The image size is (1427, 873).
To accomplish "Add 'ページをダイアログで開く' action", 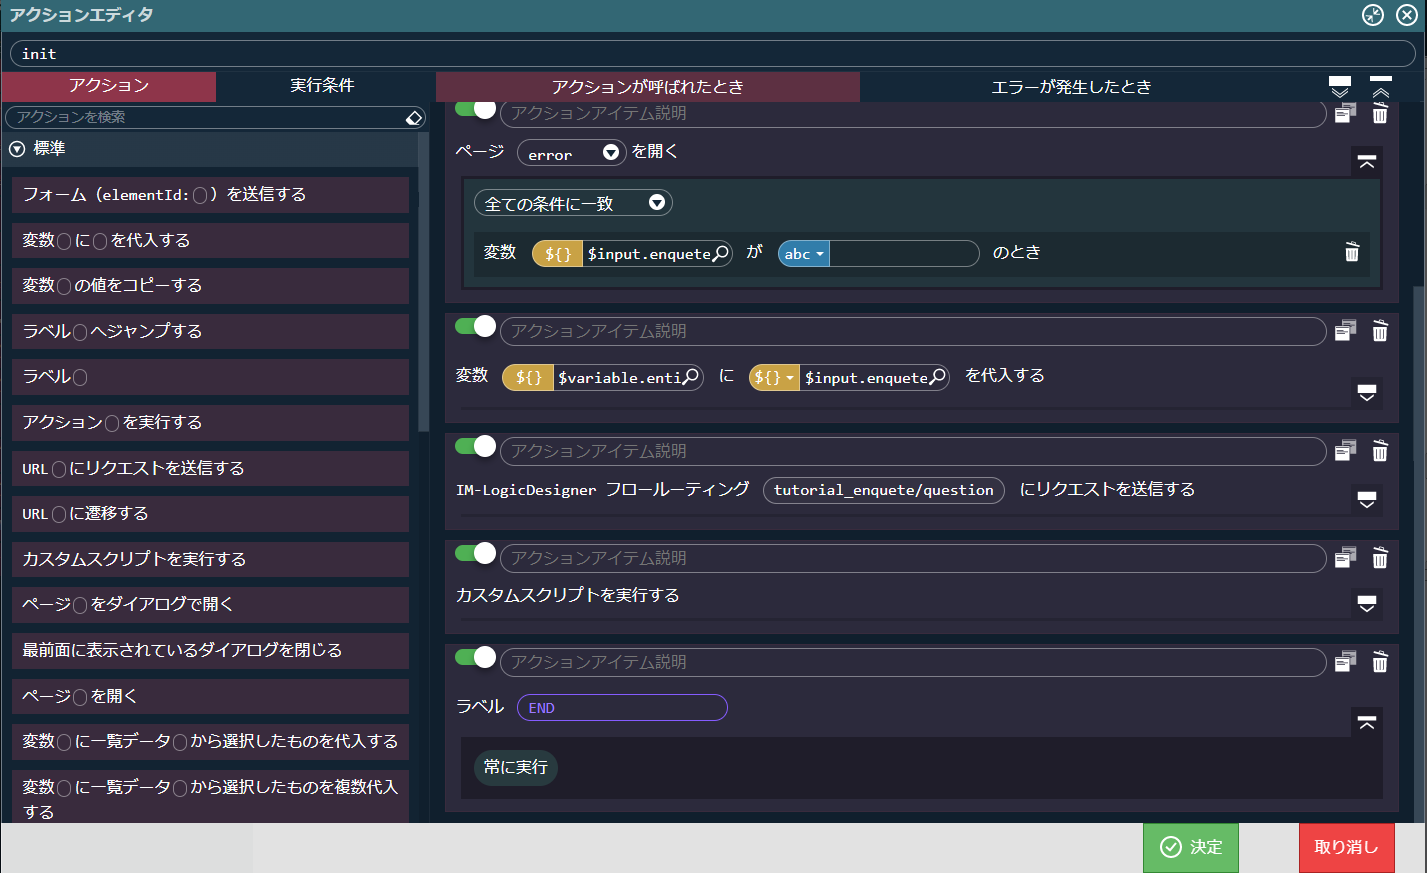I will coord(210,605).
